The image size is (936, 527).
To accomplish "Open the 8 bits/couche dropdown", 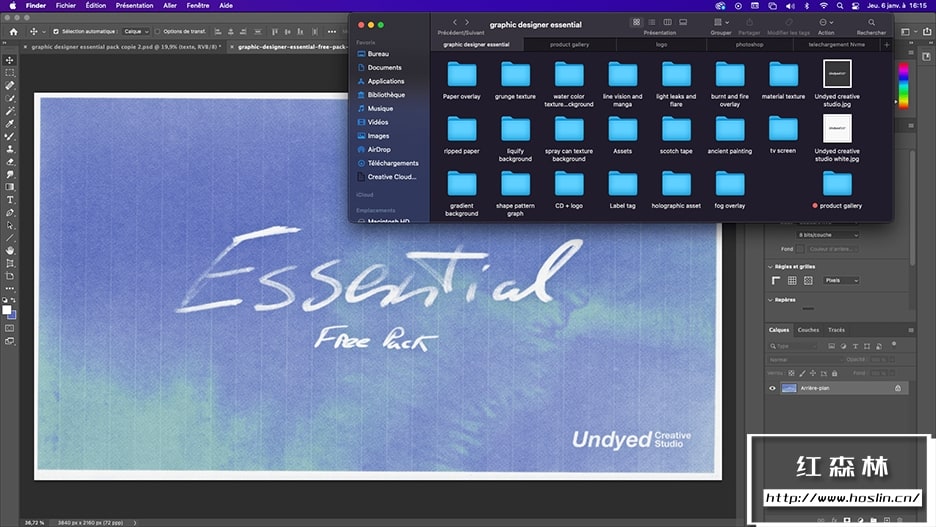I will pos(827,235).
